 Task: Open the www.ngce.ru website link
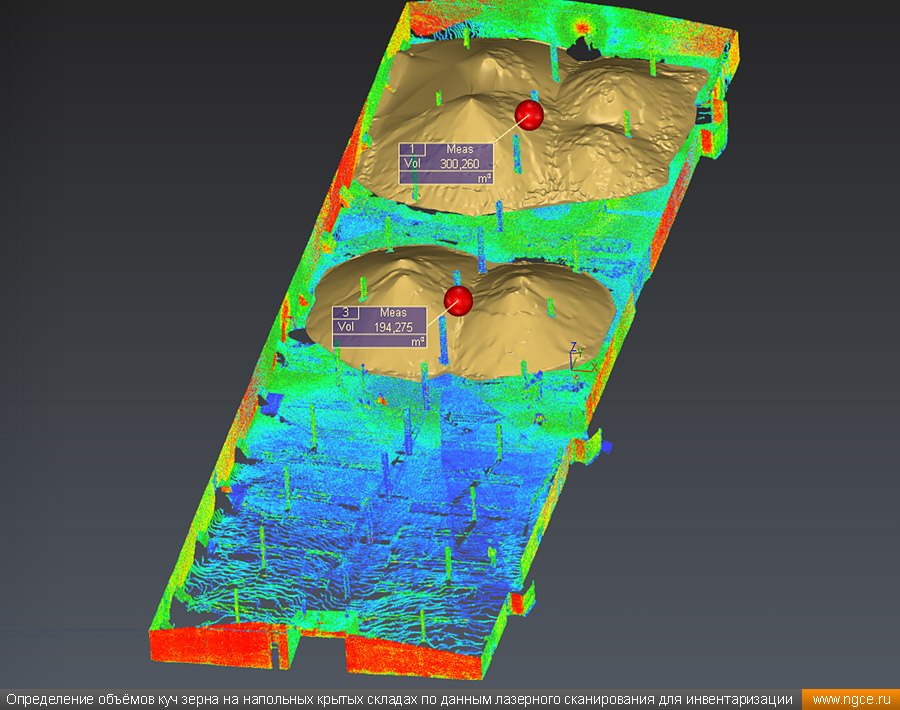850,699
